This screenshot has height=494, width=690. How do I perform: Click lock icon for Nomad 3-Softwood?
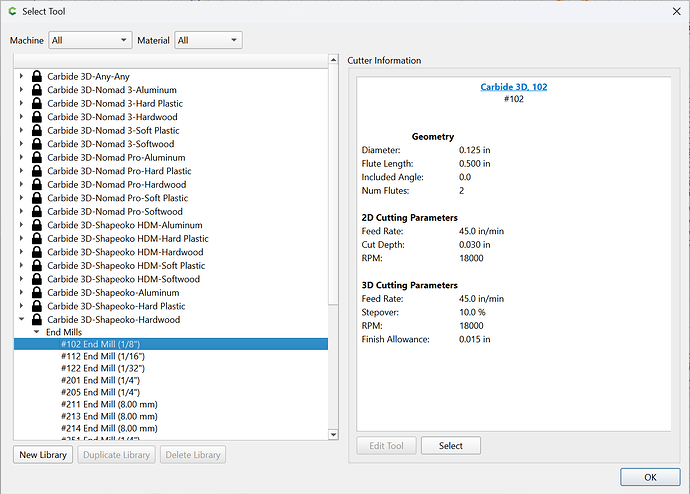[37, 144]
